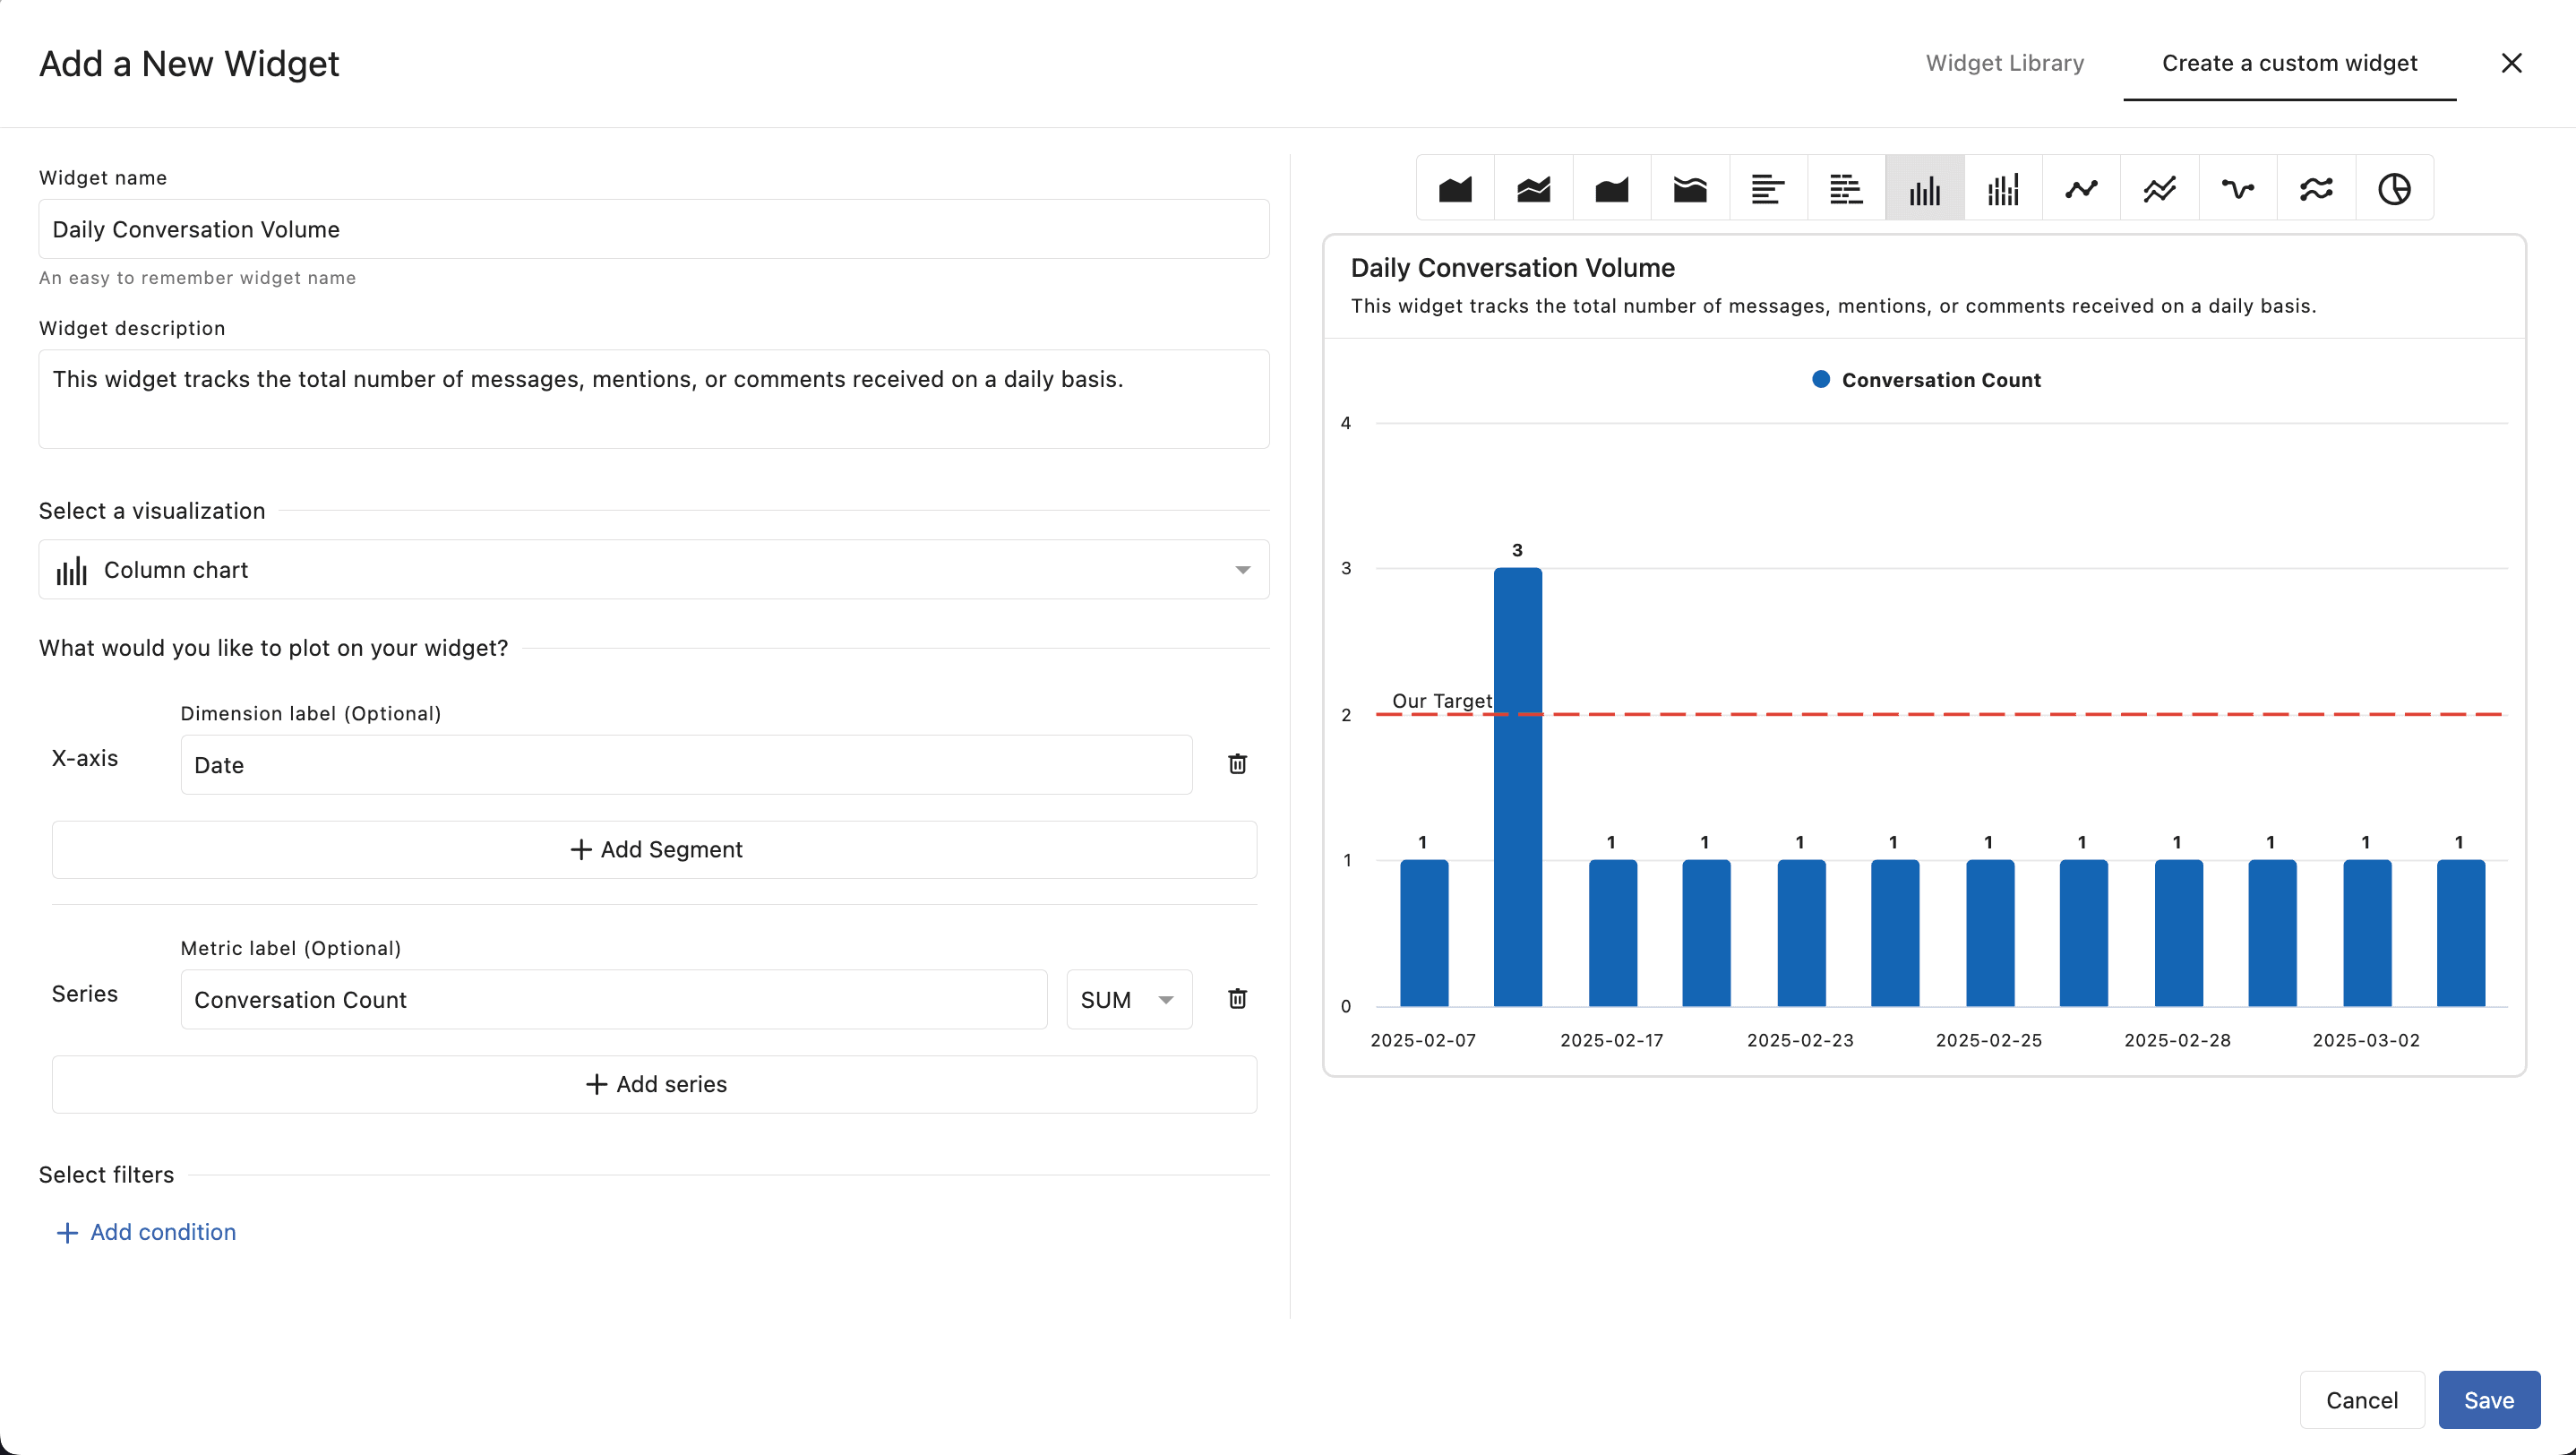Open the Column chart visualization dropdown
Viewport: 2576px width, 1455px height.
point(654,570)
